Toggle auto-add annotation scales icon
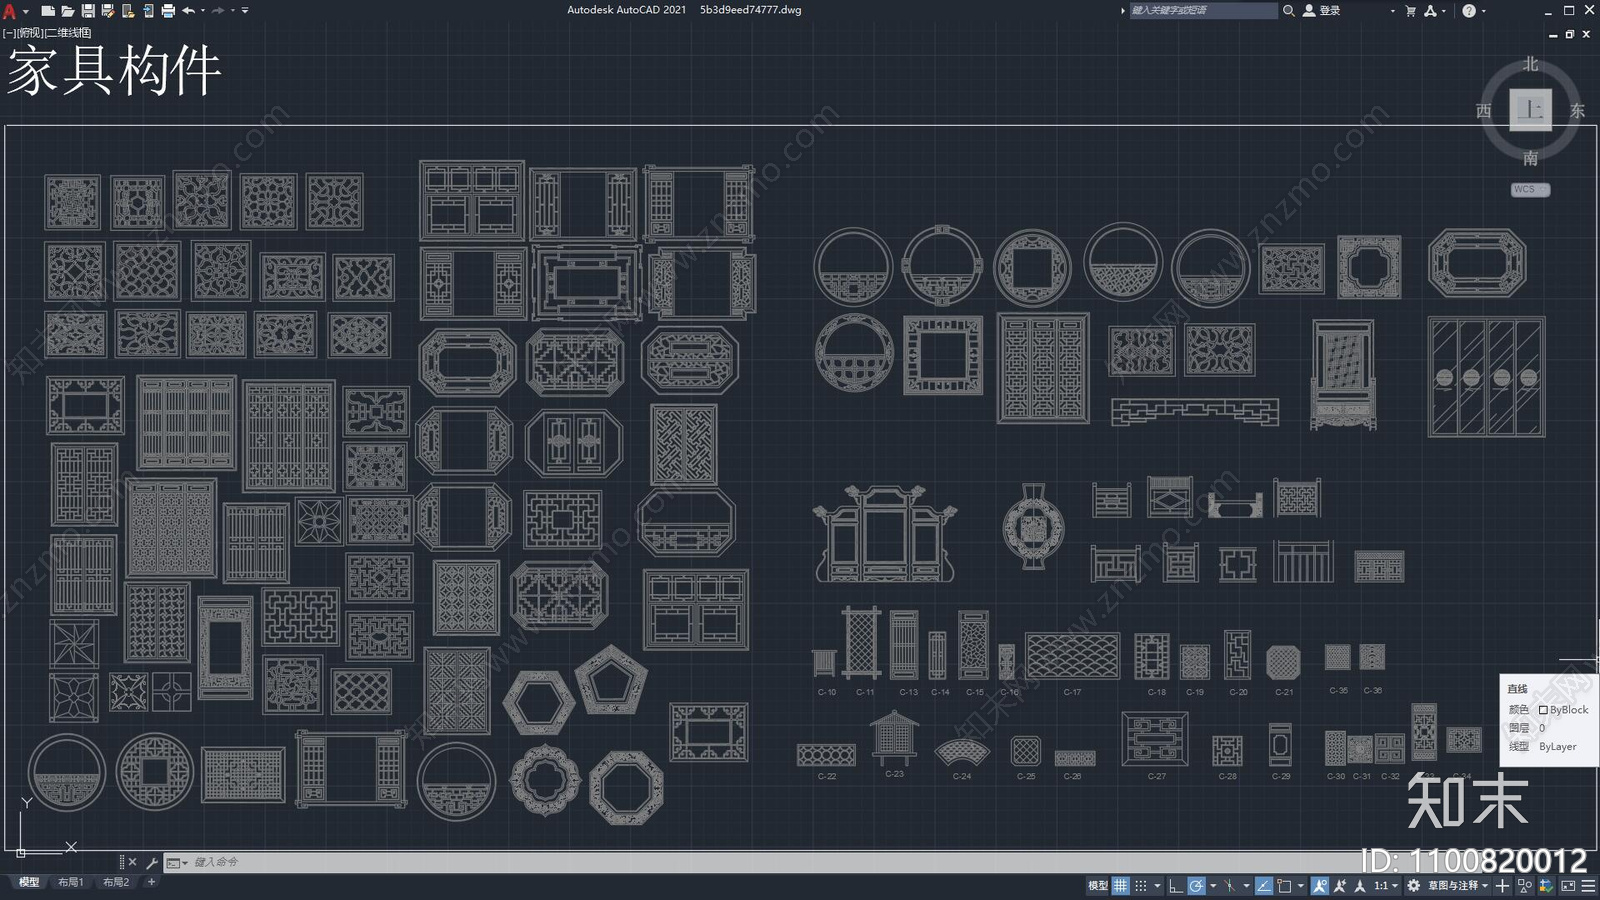The image size is (1600, 900). click(x=1340, y=886)
